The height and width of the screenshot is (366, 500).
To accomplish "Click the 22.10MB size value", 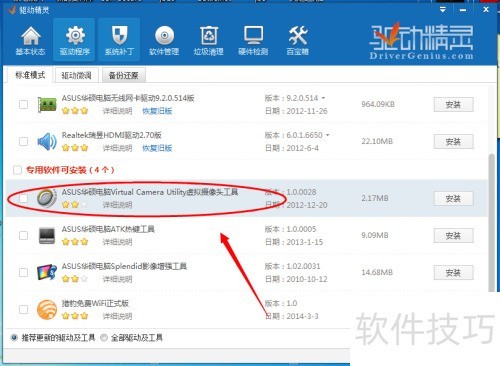I will (x=377, y=141).
